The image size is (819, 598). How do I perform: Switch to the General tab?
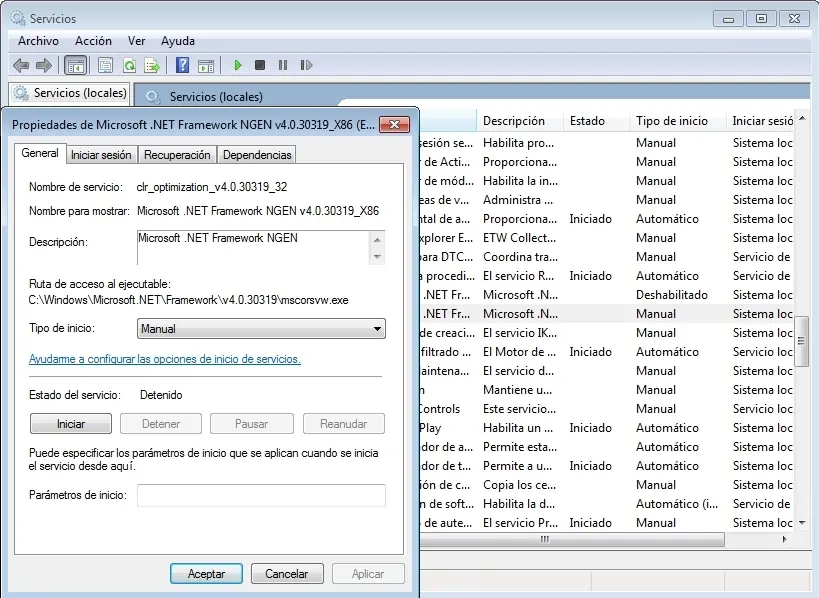[40, 153]
